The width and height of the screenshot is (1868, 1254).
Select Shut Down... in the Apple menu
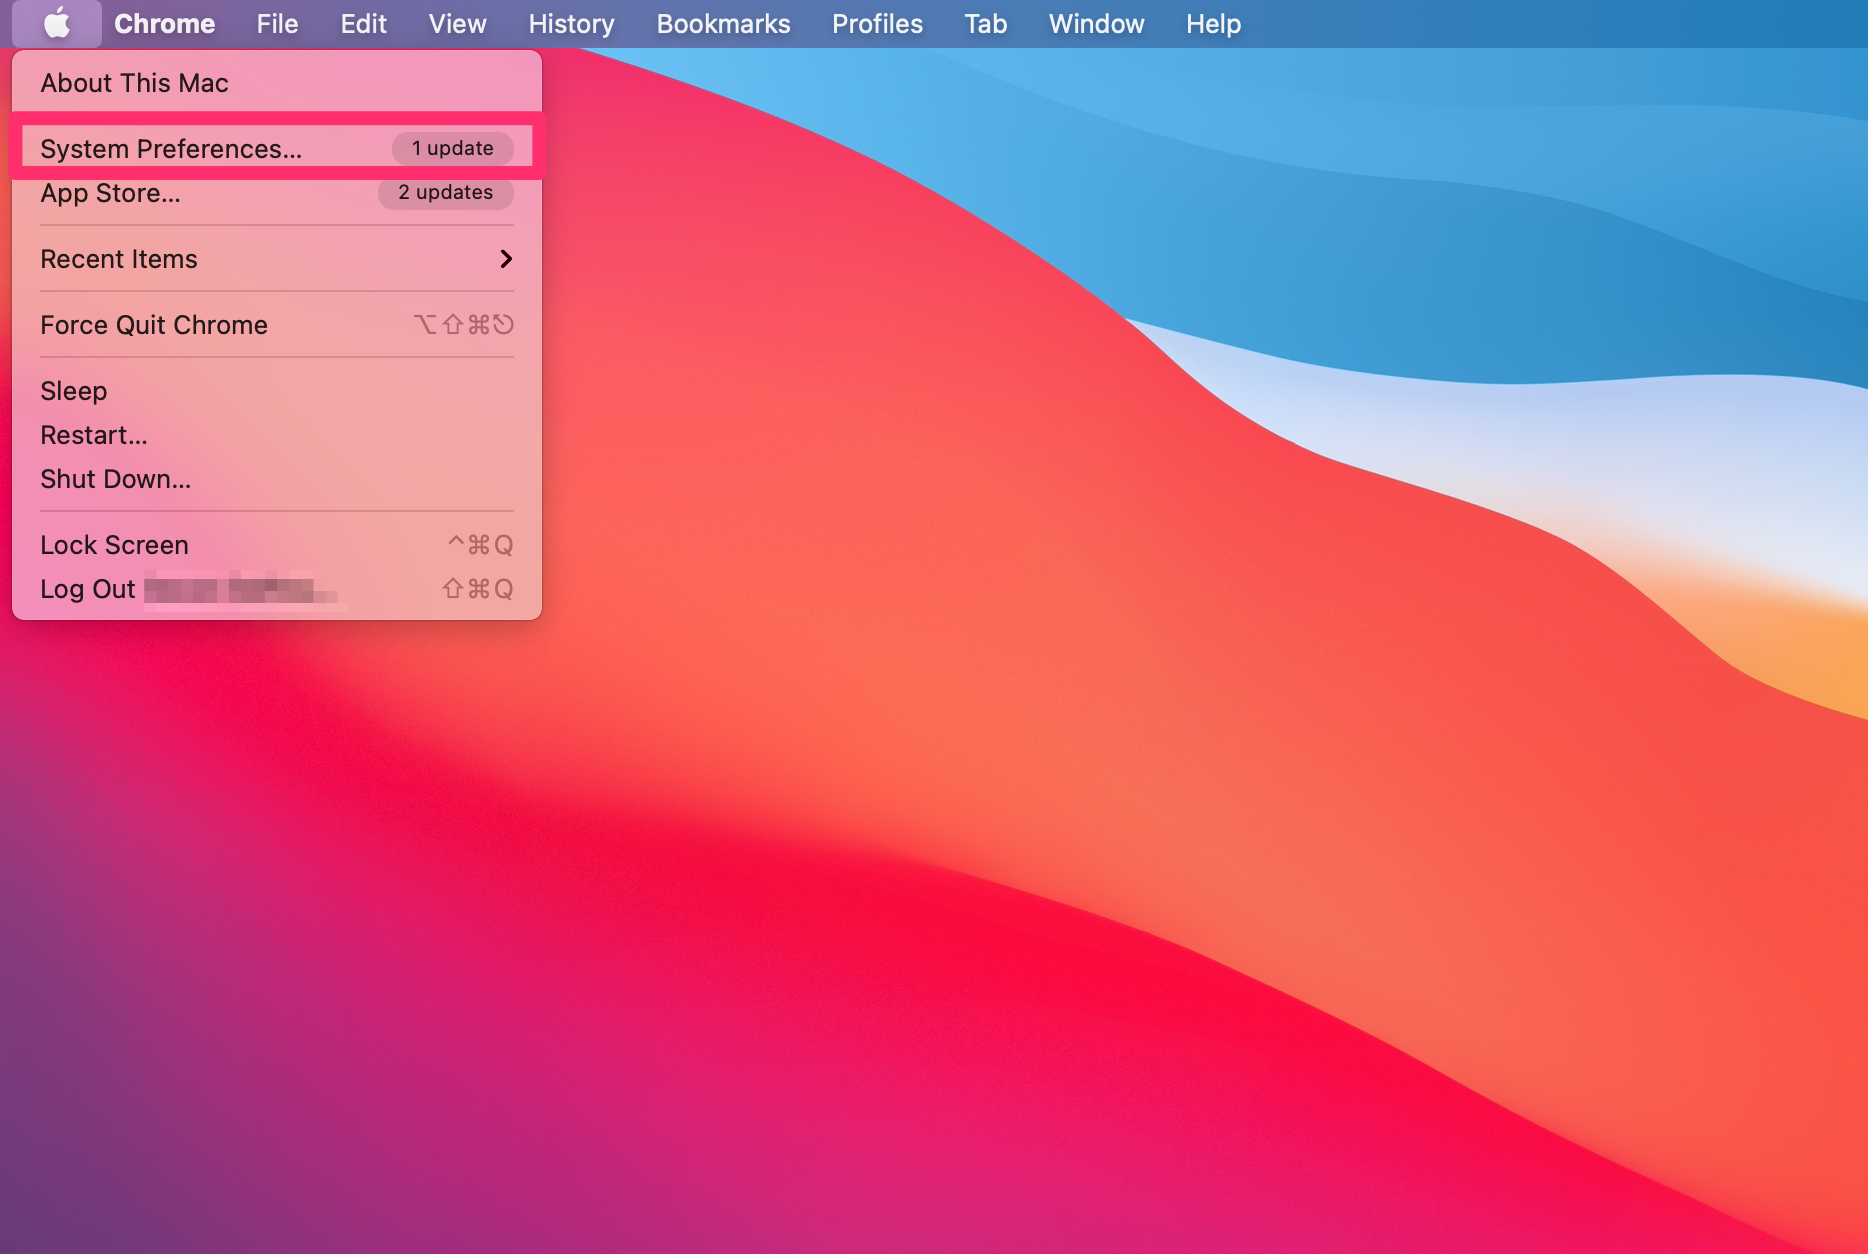(277, 479)
